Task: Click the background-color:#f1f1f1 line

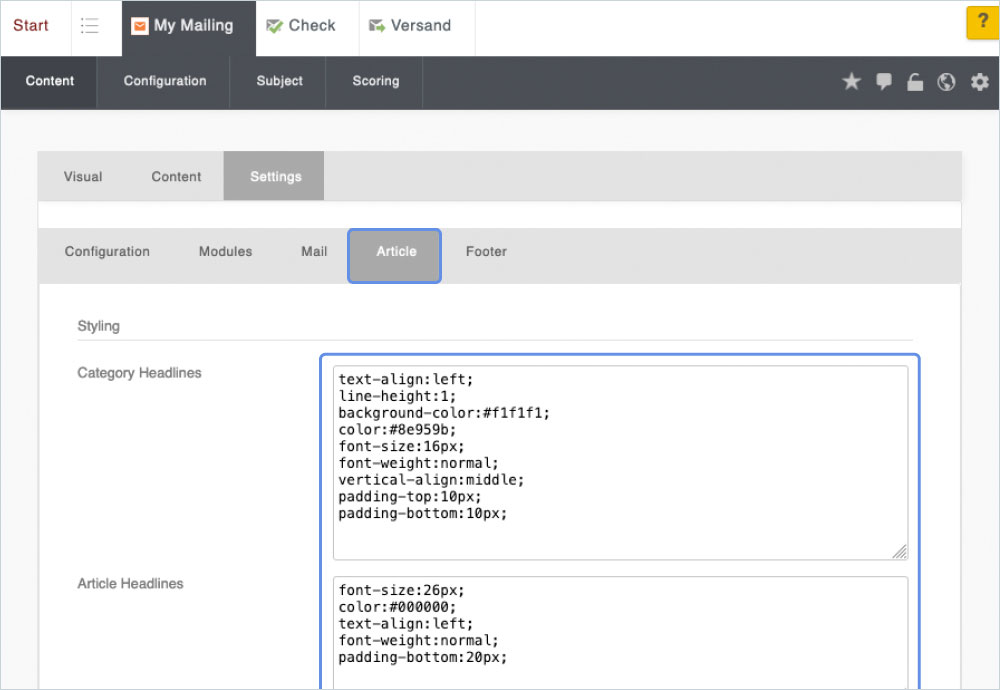Action: tap(444, 413)
